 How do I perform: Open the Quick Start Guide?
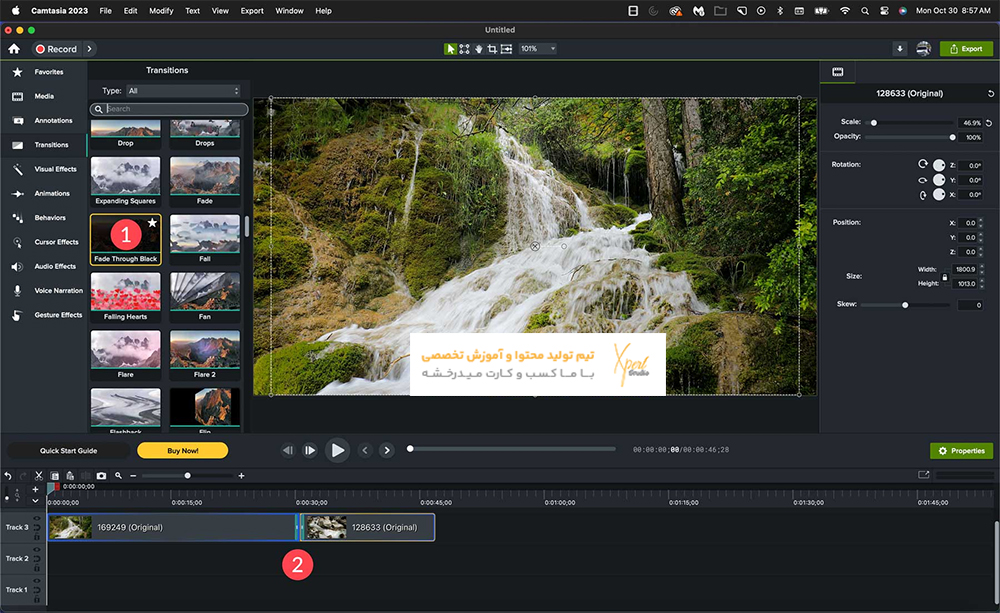pyautogui.click(x=68, y=451)
